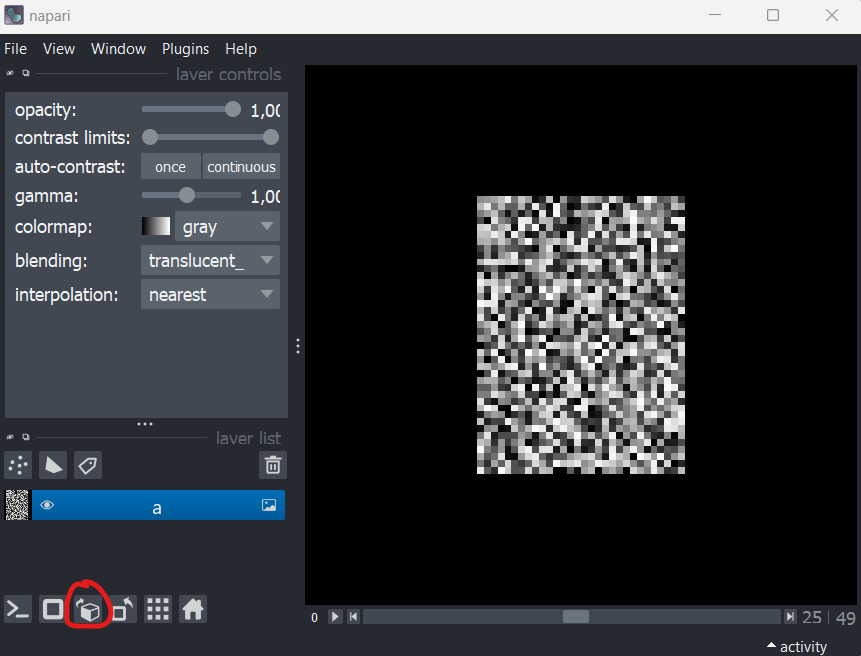
Task: Toggle 2D/3D display mode
Action: [x=52, y=608]
